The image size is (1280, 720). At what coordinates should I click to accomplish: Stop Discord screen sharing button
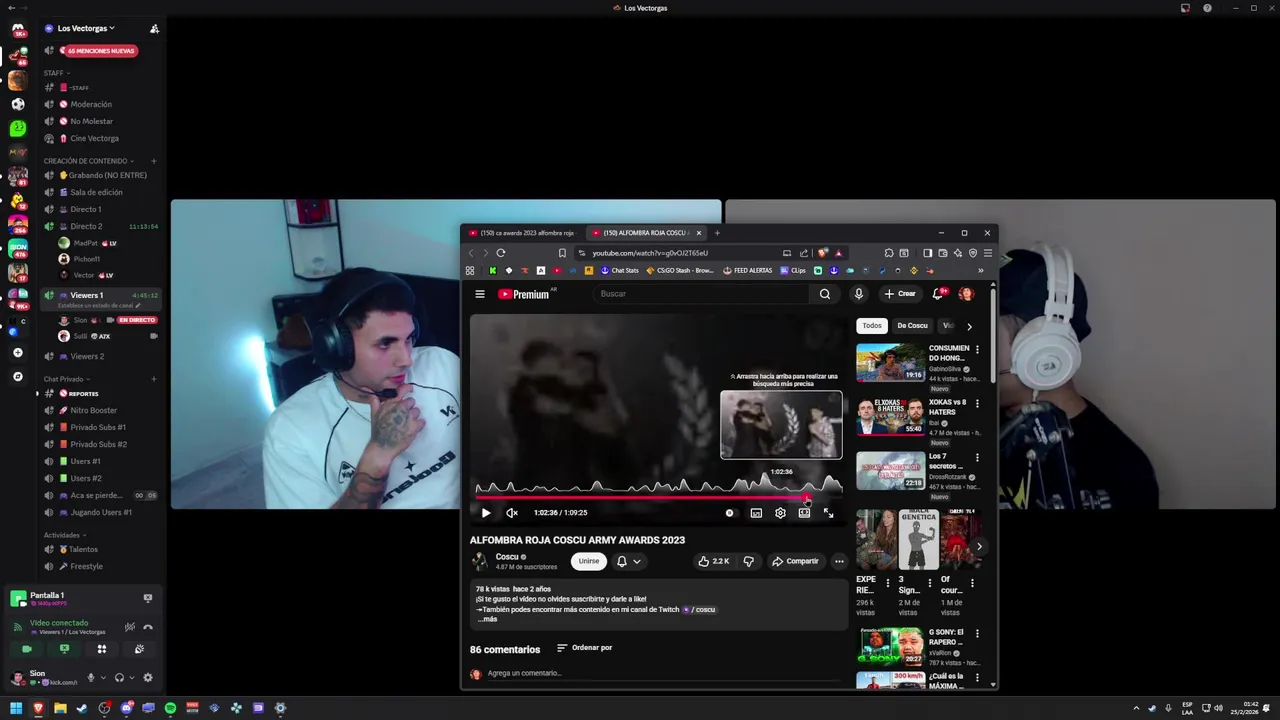[x=64, y=649]
